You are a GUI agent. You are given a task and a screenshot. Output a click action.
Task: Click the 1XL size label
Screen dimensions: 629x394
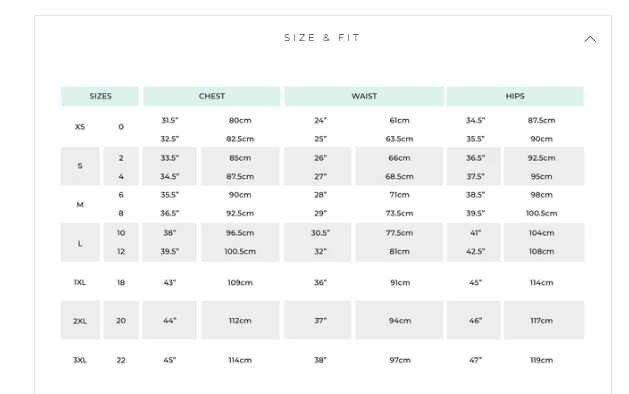point(80,282)
